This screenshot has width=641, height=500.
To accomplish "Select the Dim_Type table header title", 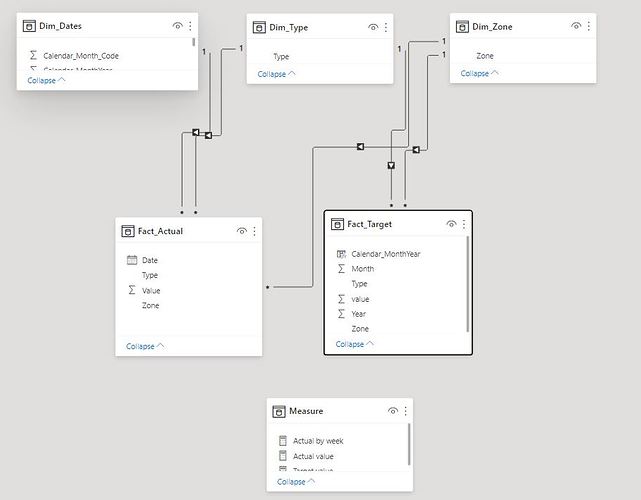I will coord(289,27).
